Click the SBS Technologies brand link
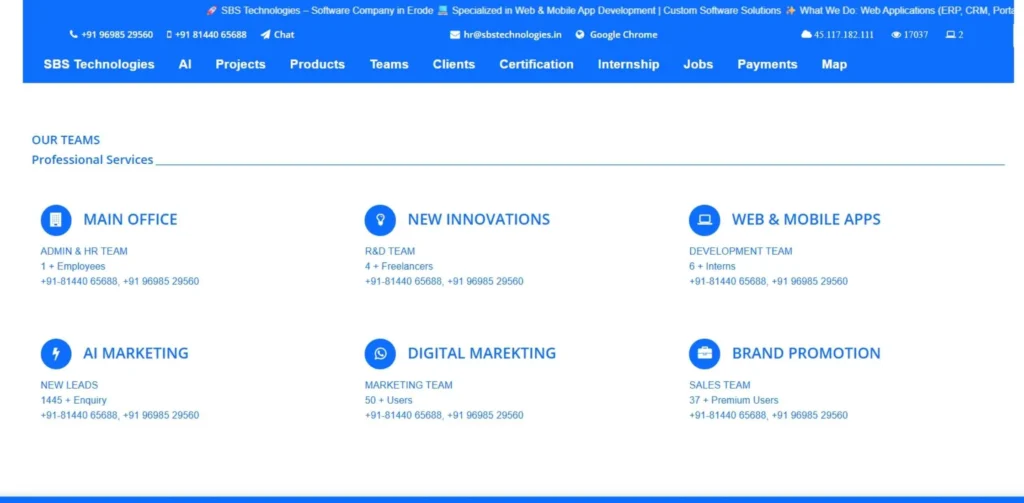1024x503 pixels. tap(99, 64)
